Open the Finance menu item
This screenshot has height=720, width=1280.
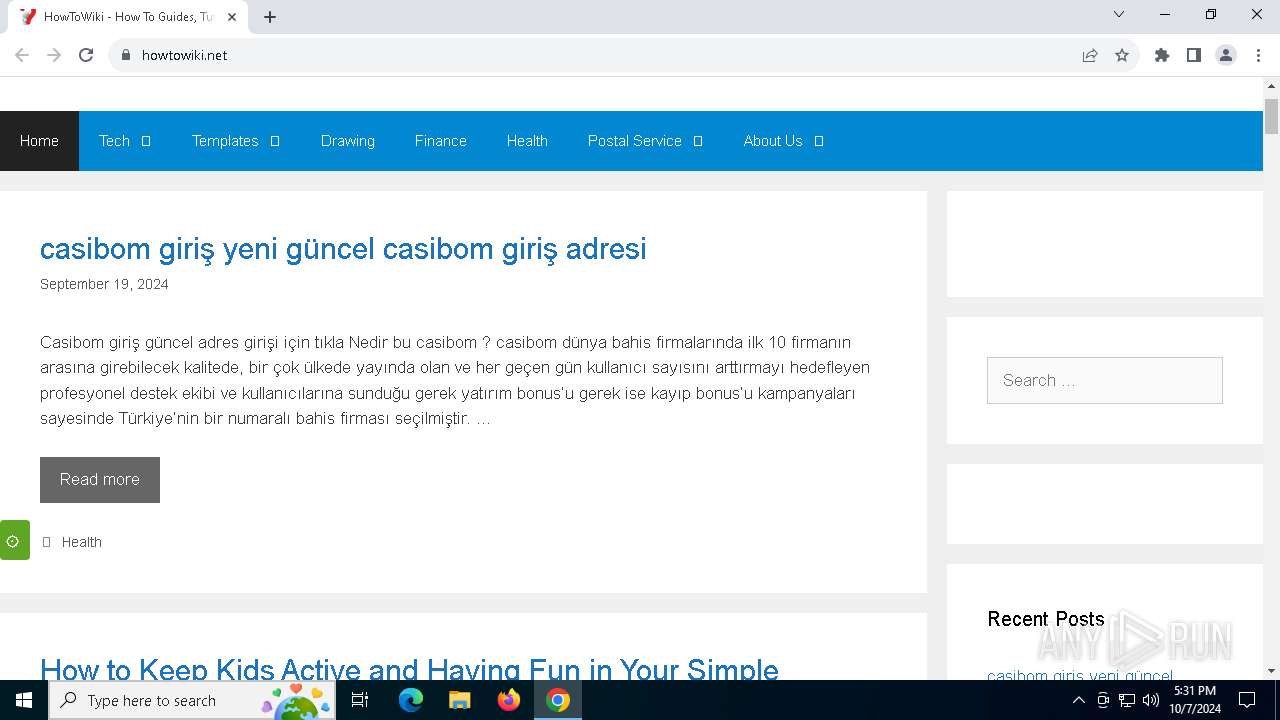(441, 141)
